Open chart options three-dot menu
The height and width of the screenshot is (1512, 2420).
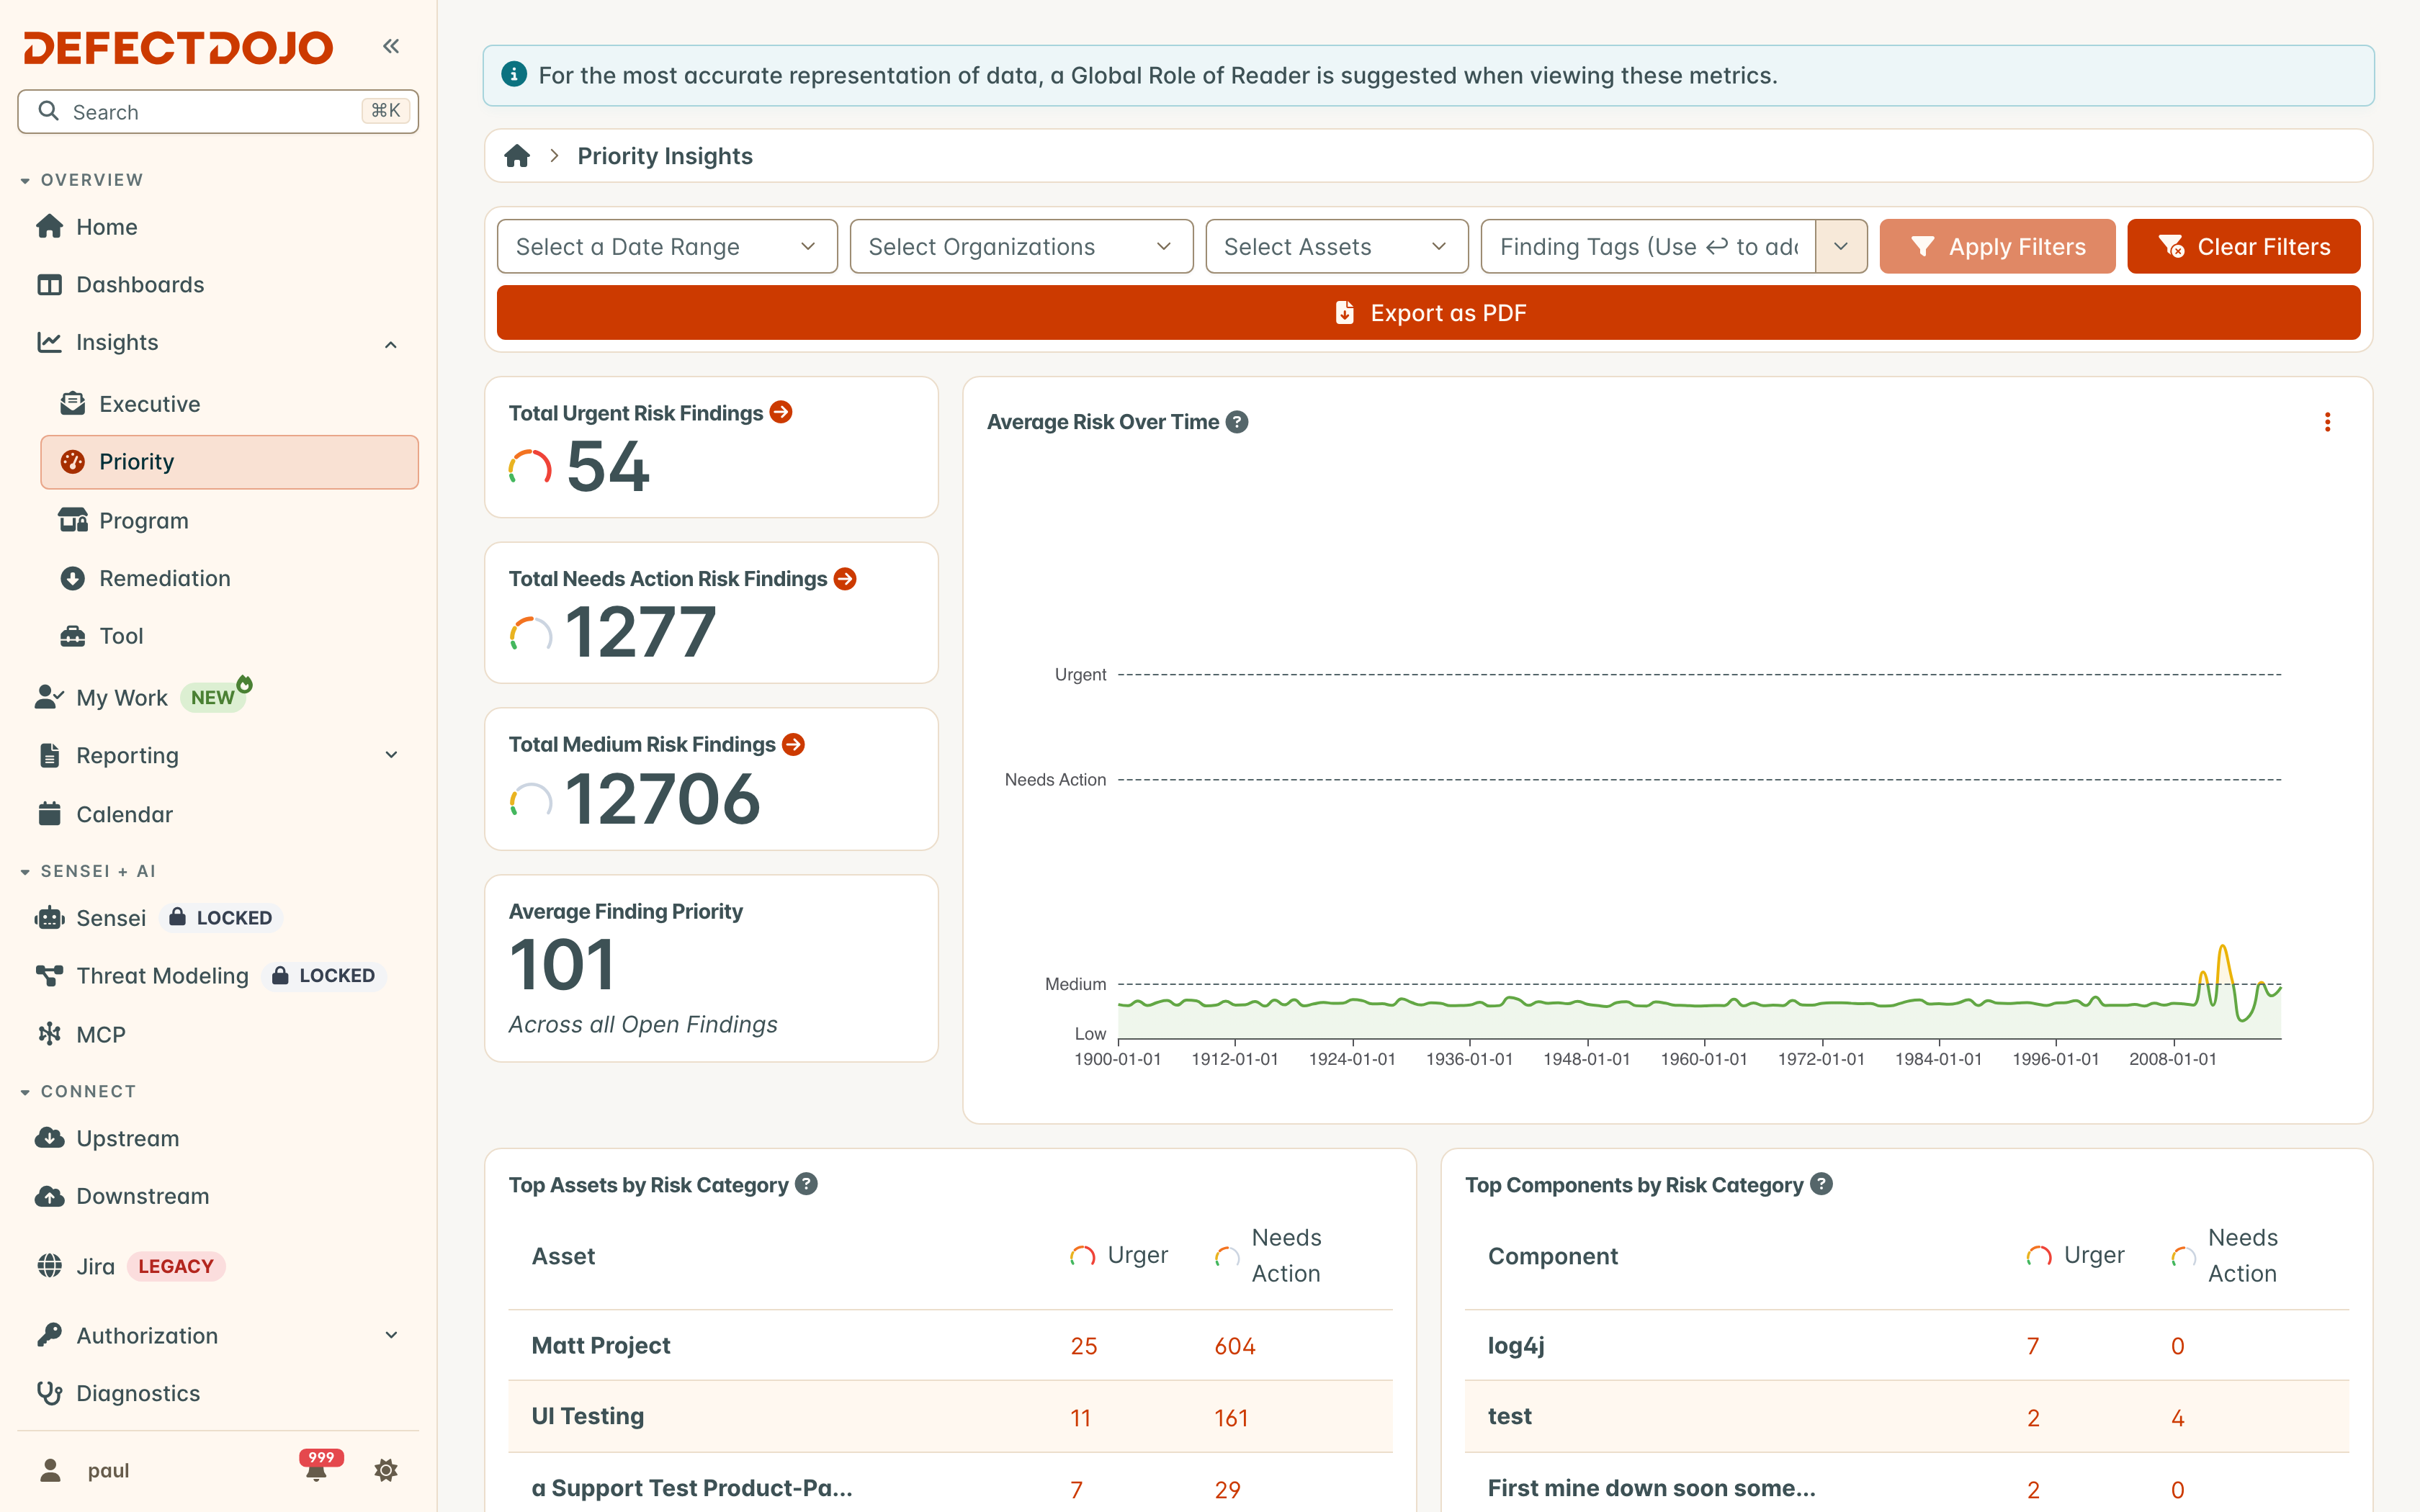point(2327,422)
